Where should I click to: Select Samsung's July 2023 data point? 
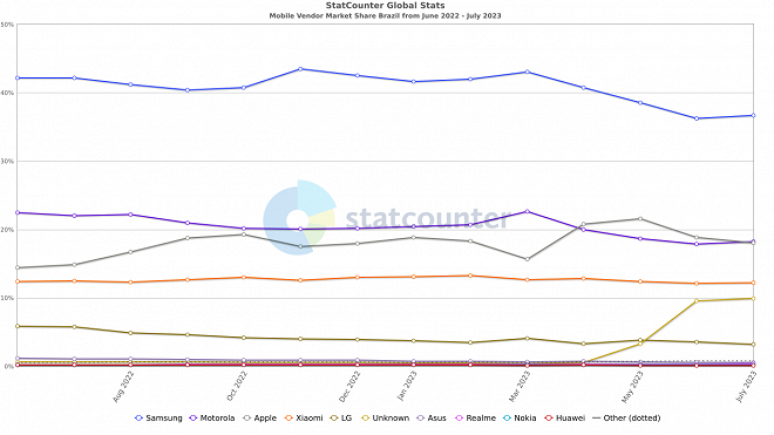753,115
